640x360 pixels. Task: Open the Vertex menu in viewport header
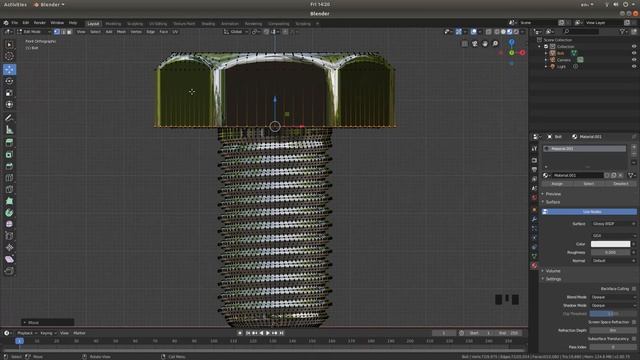[x=136, y=31]
